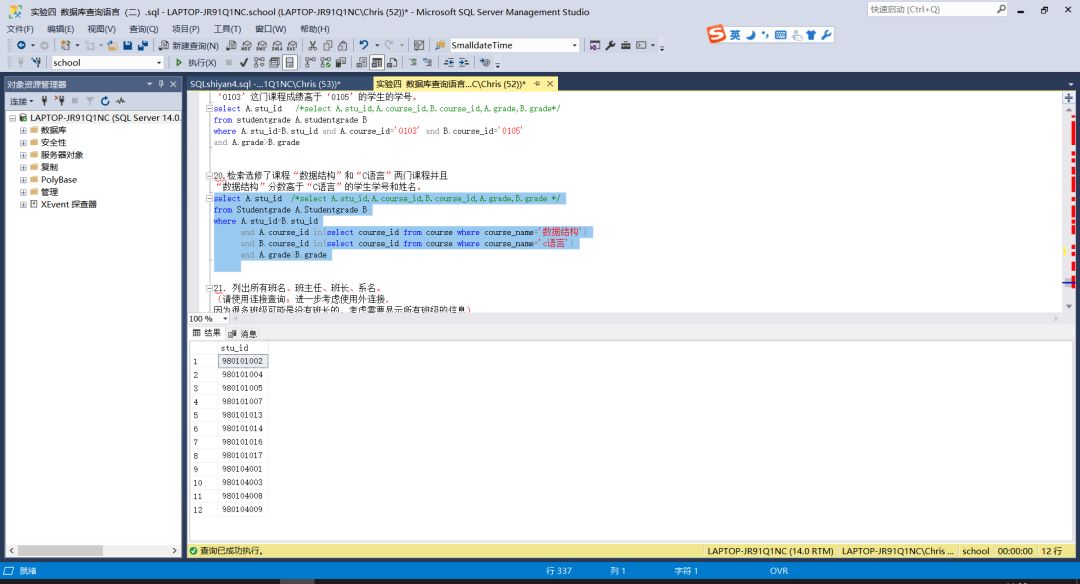The height and width of the screenshot is (584, 1080).
Task: Toggle the Object Explorer auto-hide pin
Action: tap(161, 83)
